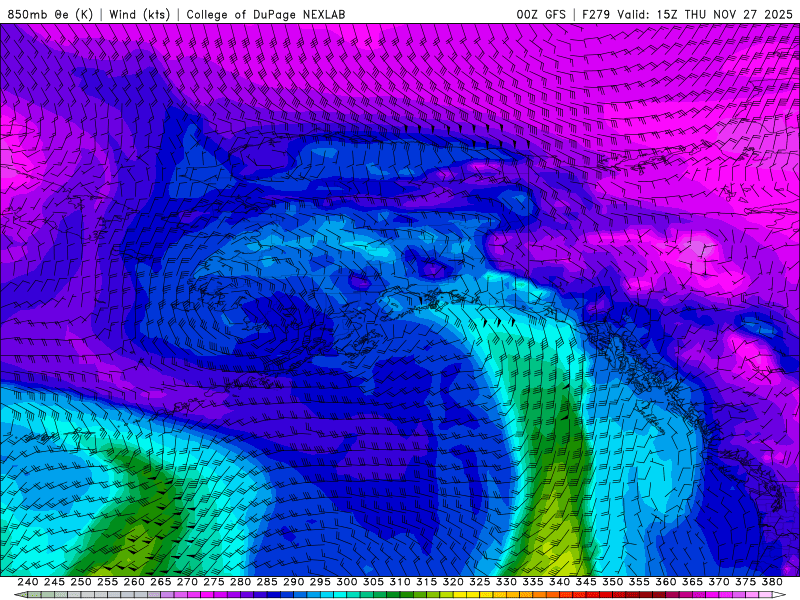Click the 275 label on color scale
This screenshot has height=600, width=800.
[213, 582]
